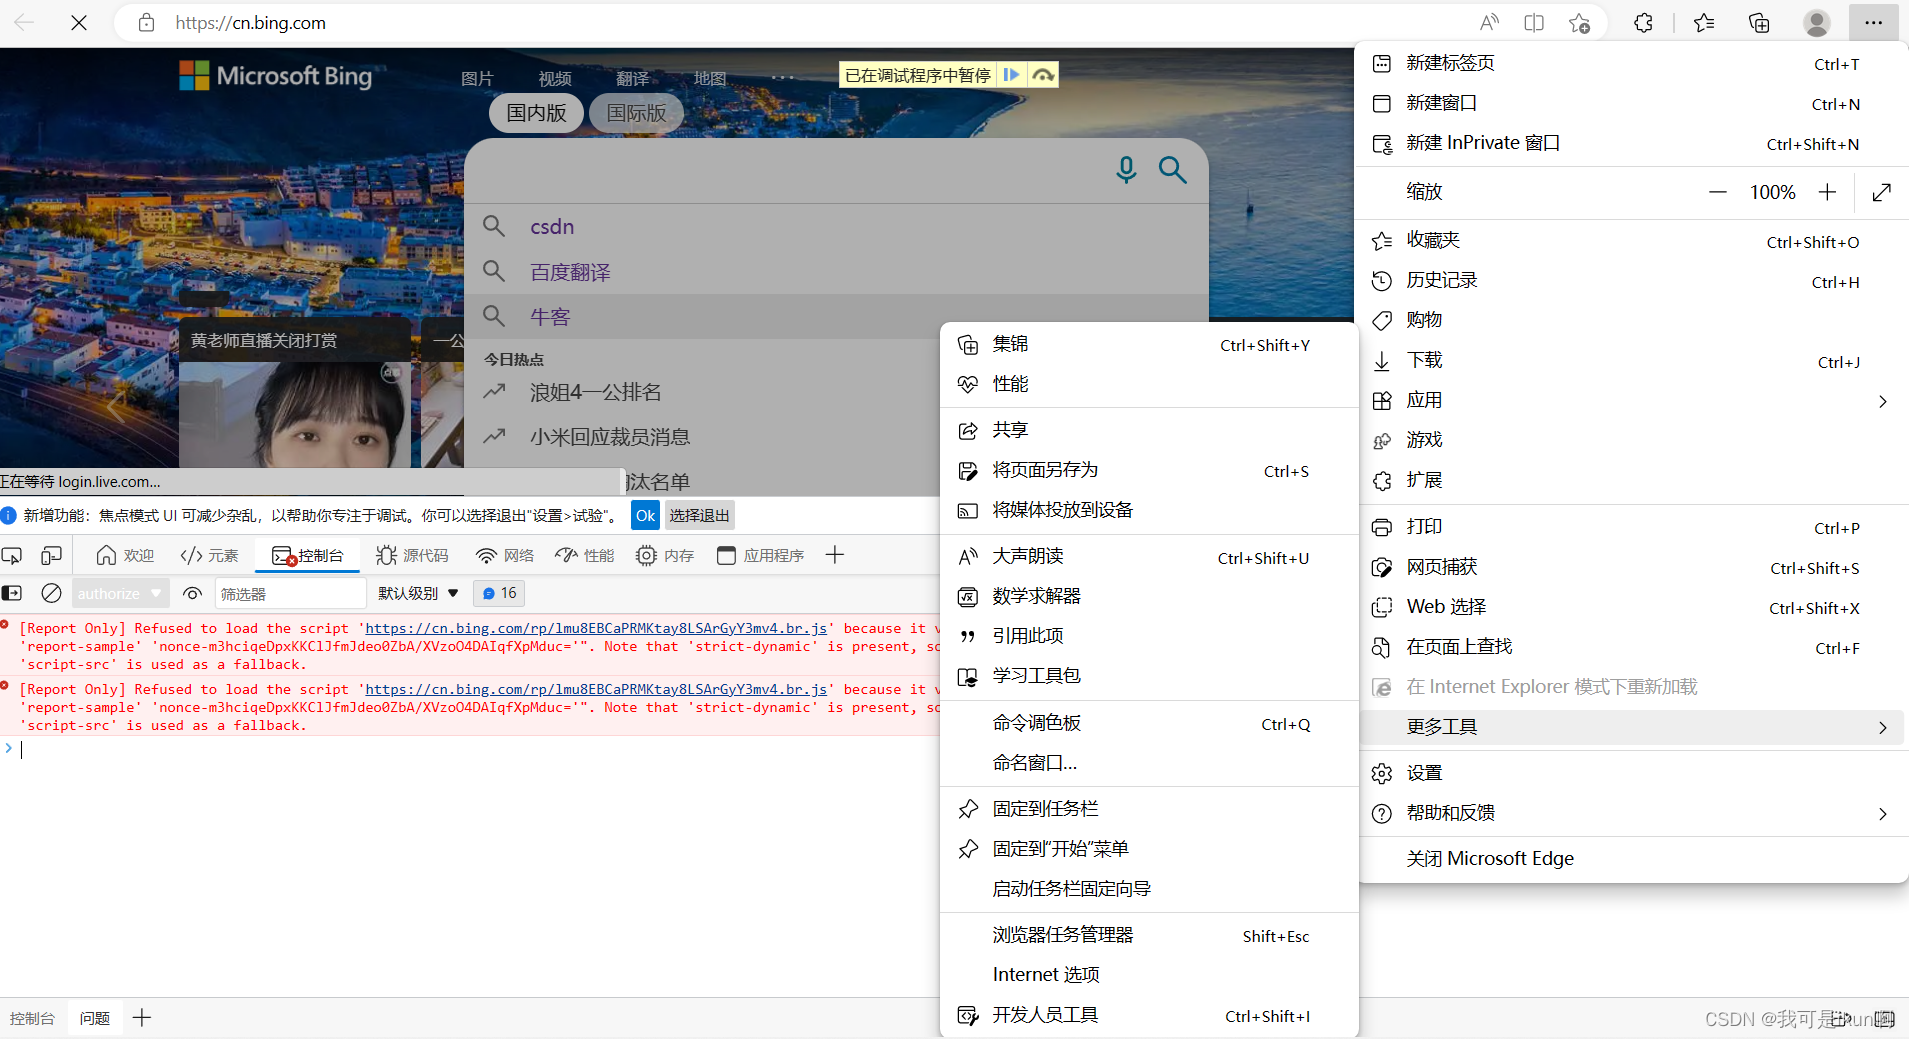
Task: Click Ok on the focus mode notice
Action: click(646, 515)
